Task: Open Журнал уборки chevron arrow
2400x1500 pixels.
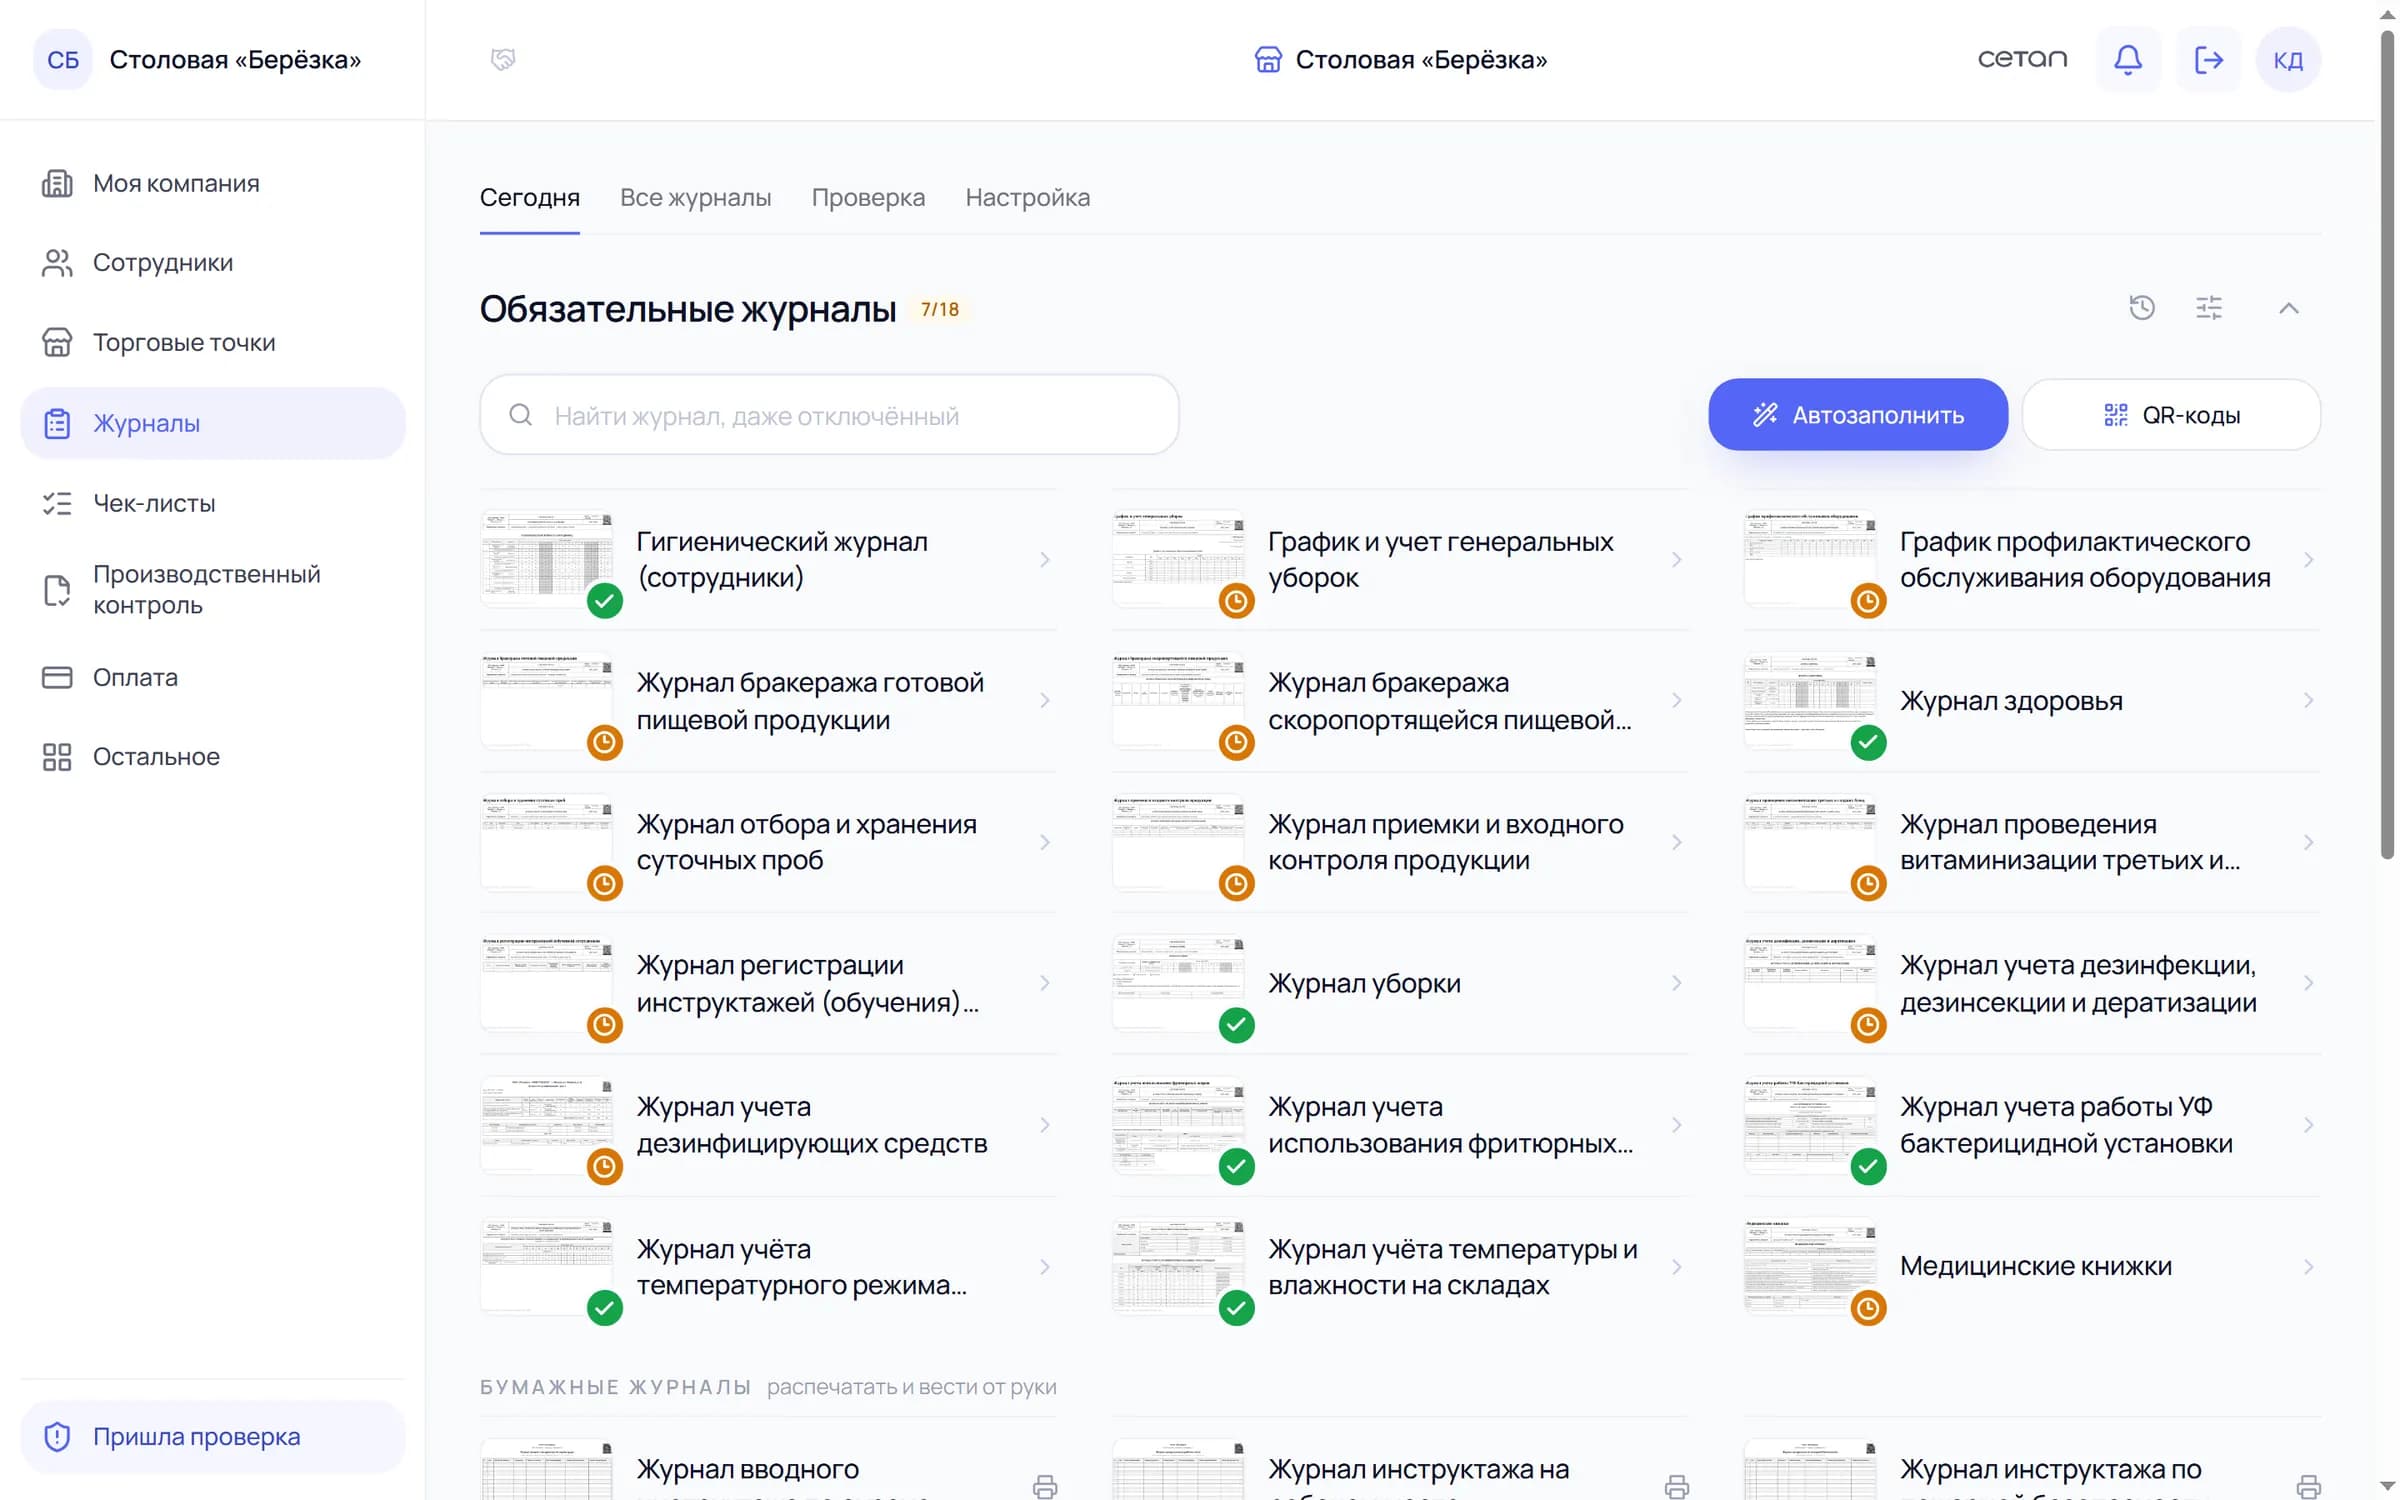Action: (1676, 984)
